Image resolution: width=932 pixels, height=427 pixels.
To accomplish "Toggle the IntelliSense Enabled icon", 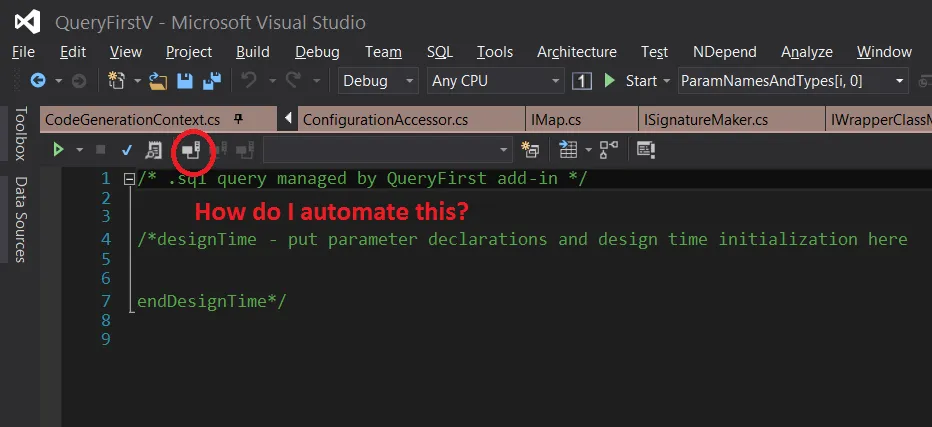I will [646, 150].
